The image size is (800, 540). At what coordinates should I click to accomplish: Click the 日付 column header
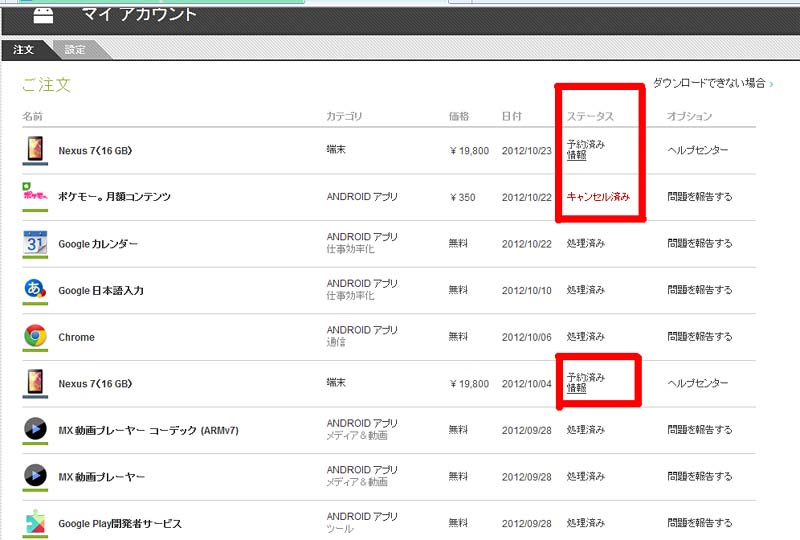(512, 116)
